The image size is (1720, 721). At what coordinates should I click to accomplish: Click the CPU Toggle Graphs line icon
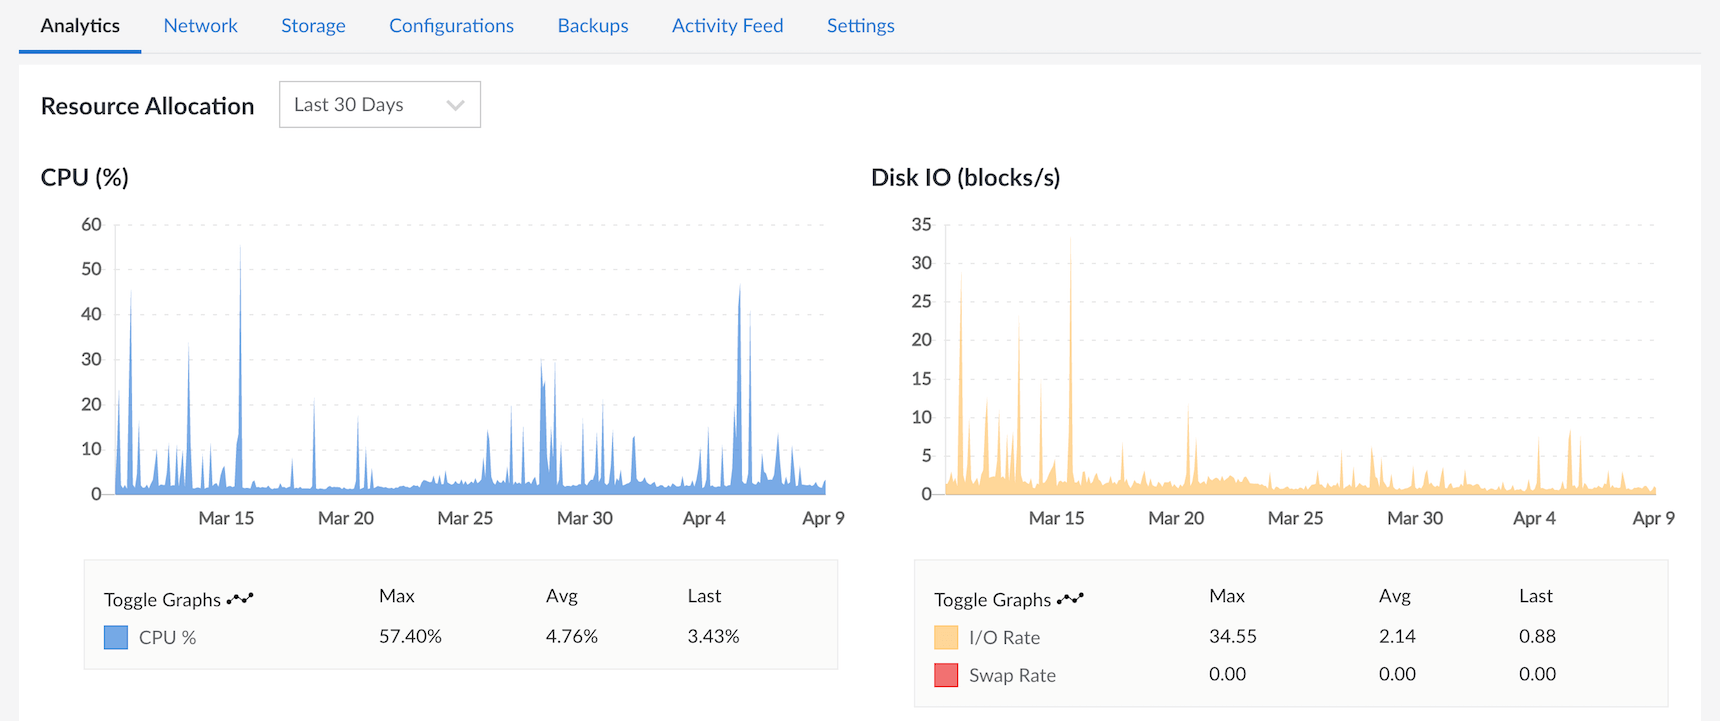point(240,599)
